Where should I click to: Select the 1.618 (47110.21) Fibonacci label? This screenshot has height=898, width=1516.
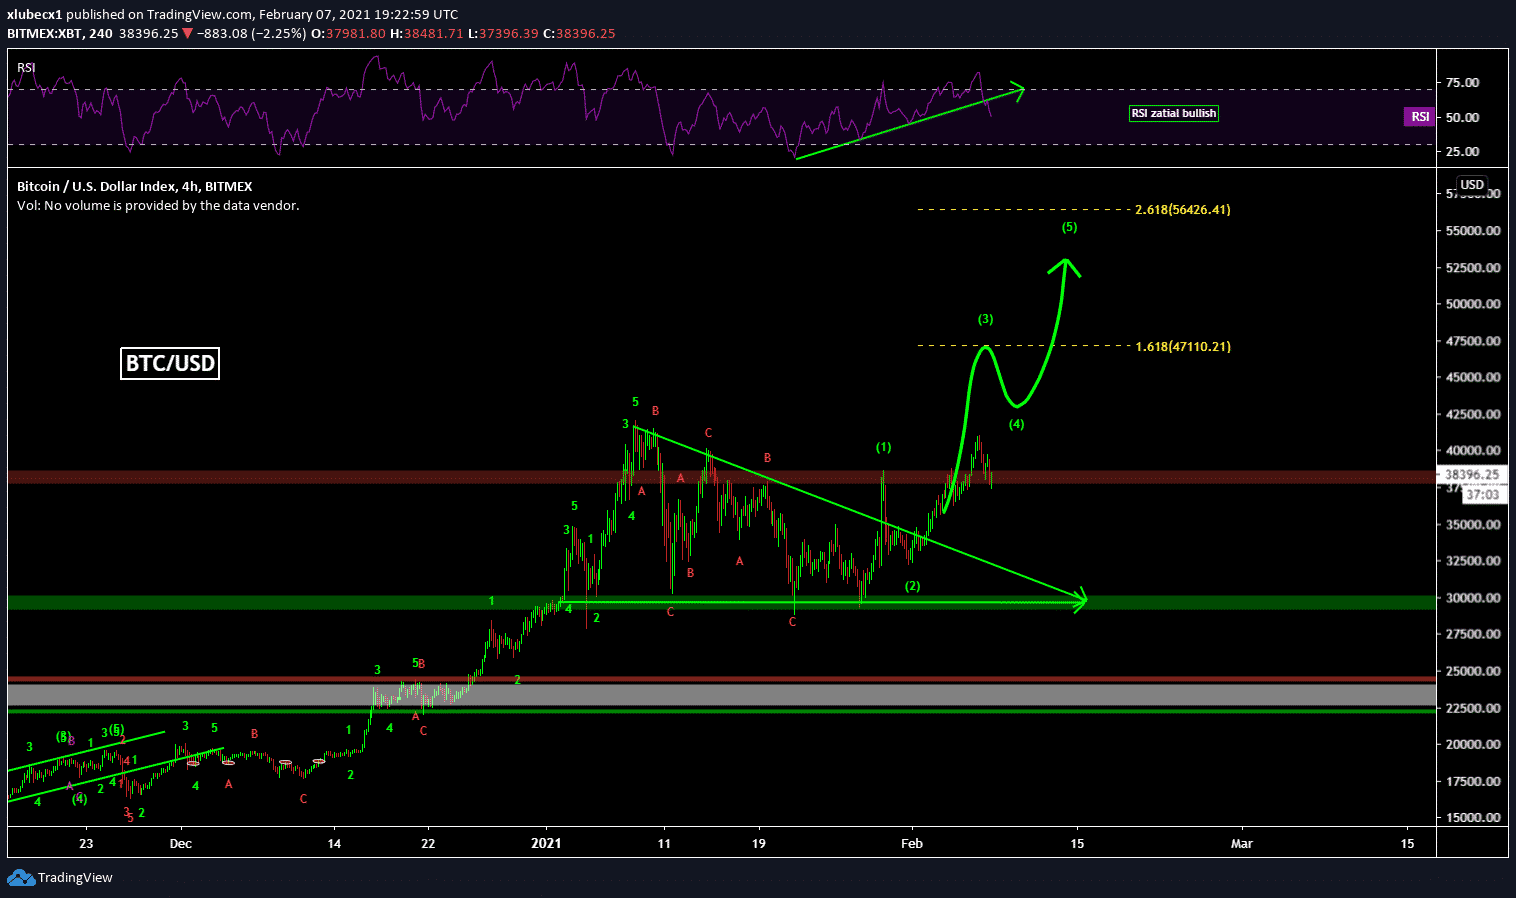coord(1182,347)
